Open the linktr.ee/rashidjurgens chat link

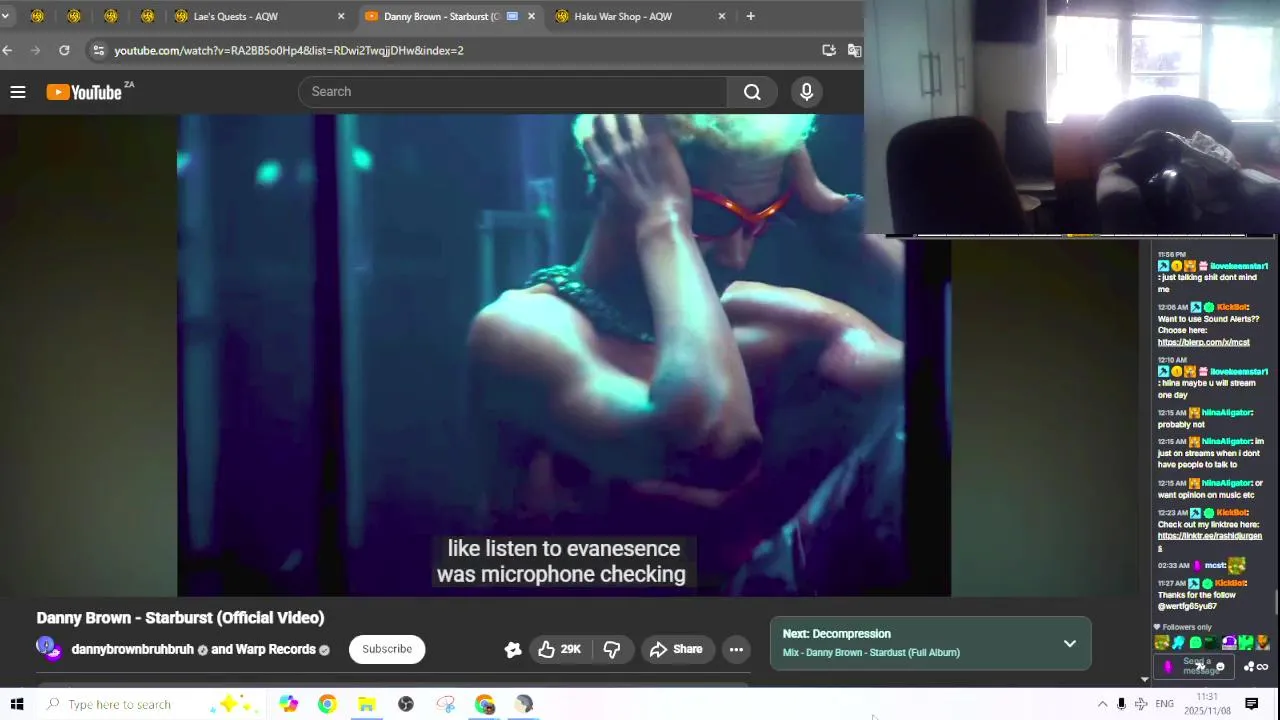coord(1209,541)
